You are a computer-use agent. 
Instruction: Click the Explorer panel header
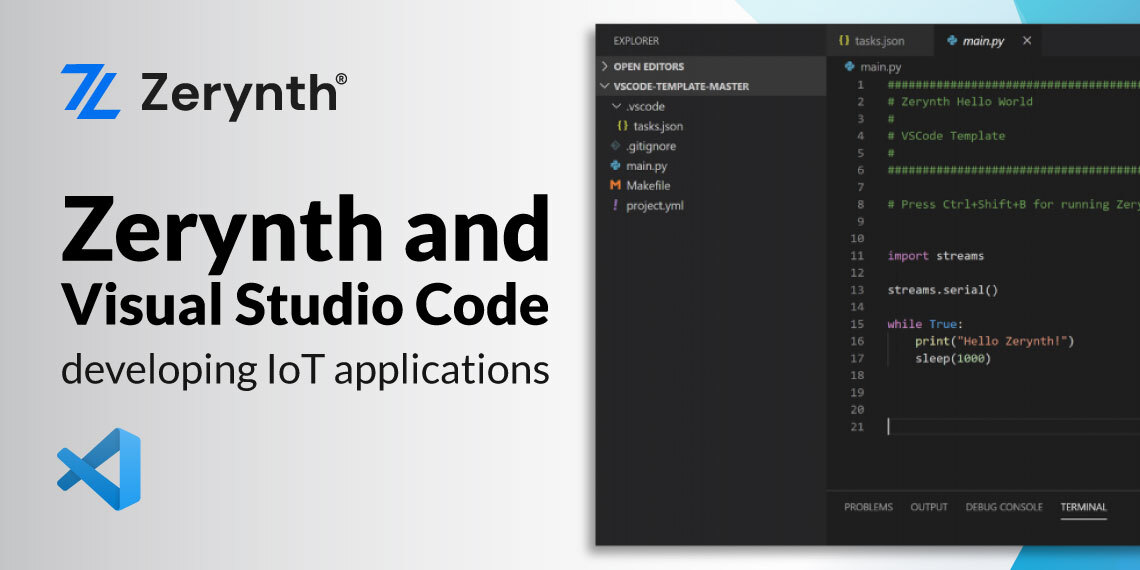[636, 41]
